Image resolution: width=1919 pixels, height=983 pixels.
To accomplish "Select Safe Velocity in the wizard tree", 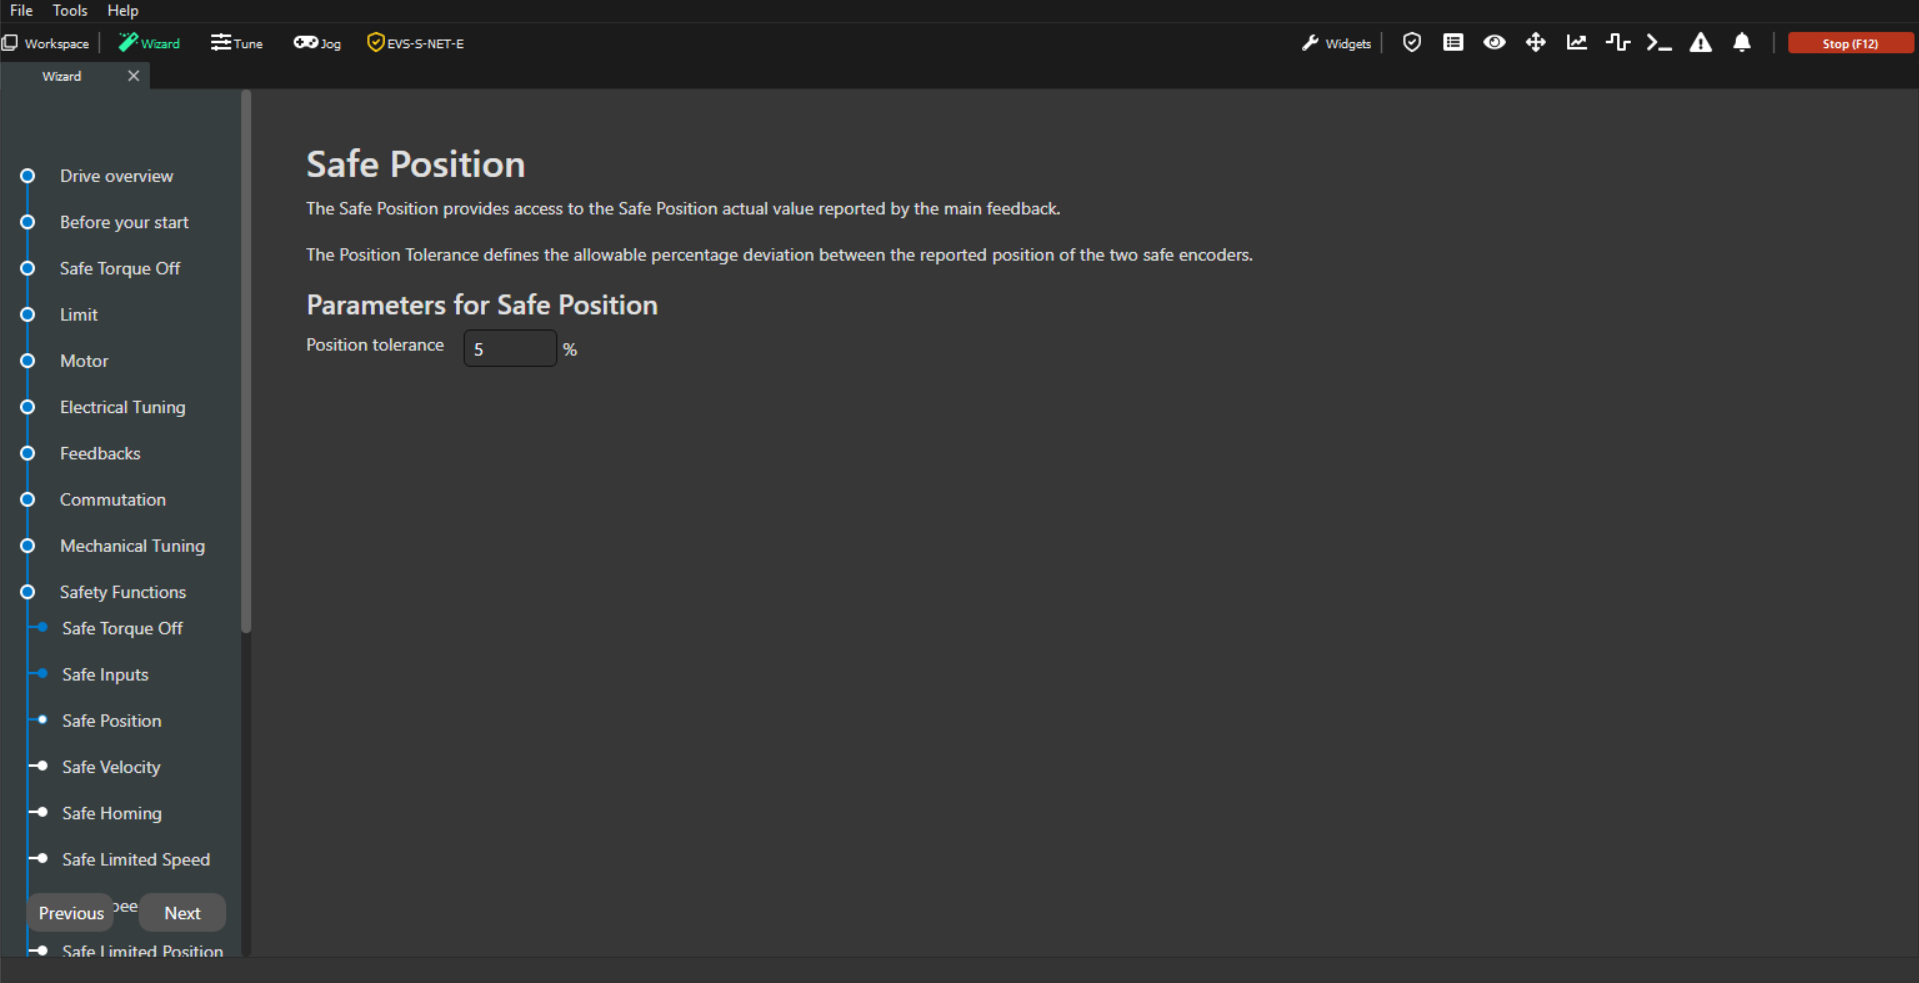I will point(111,767).
